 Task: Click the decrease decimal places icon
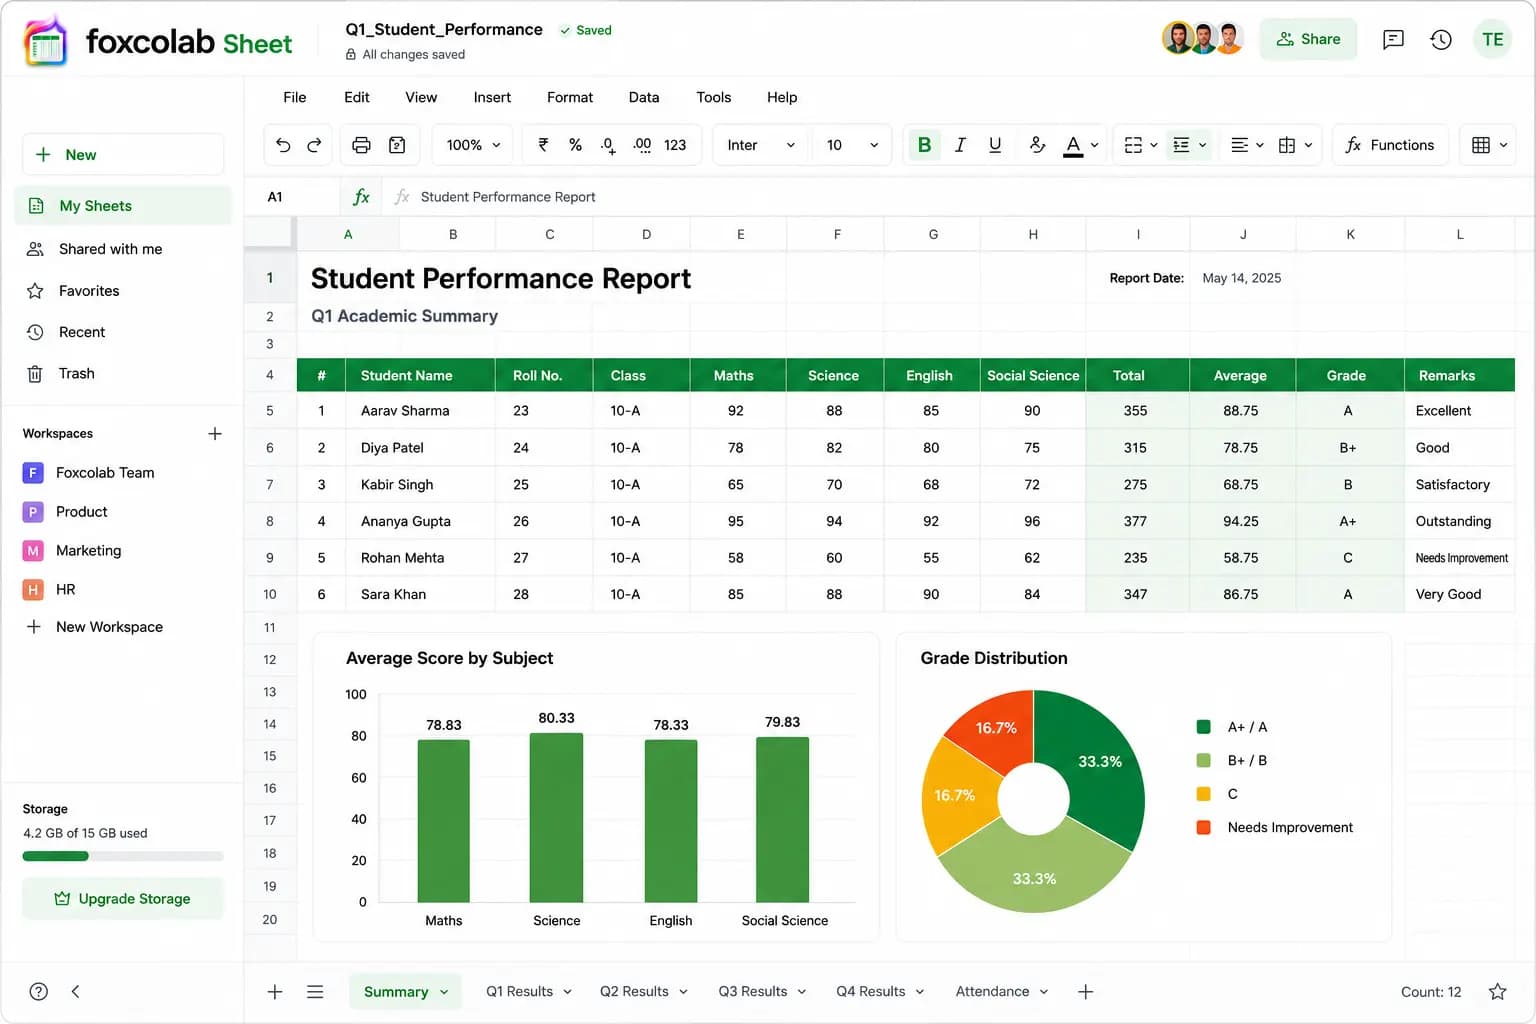click(x=608, y=145)
